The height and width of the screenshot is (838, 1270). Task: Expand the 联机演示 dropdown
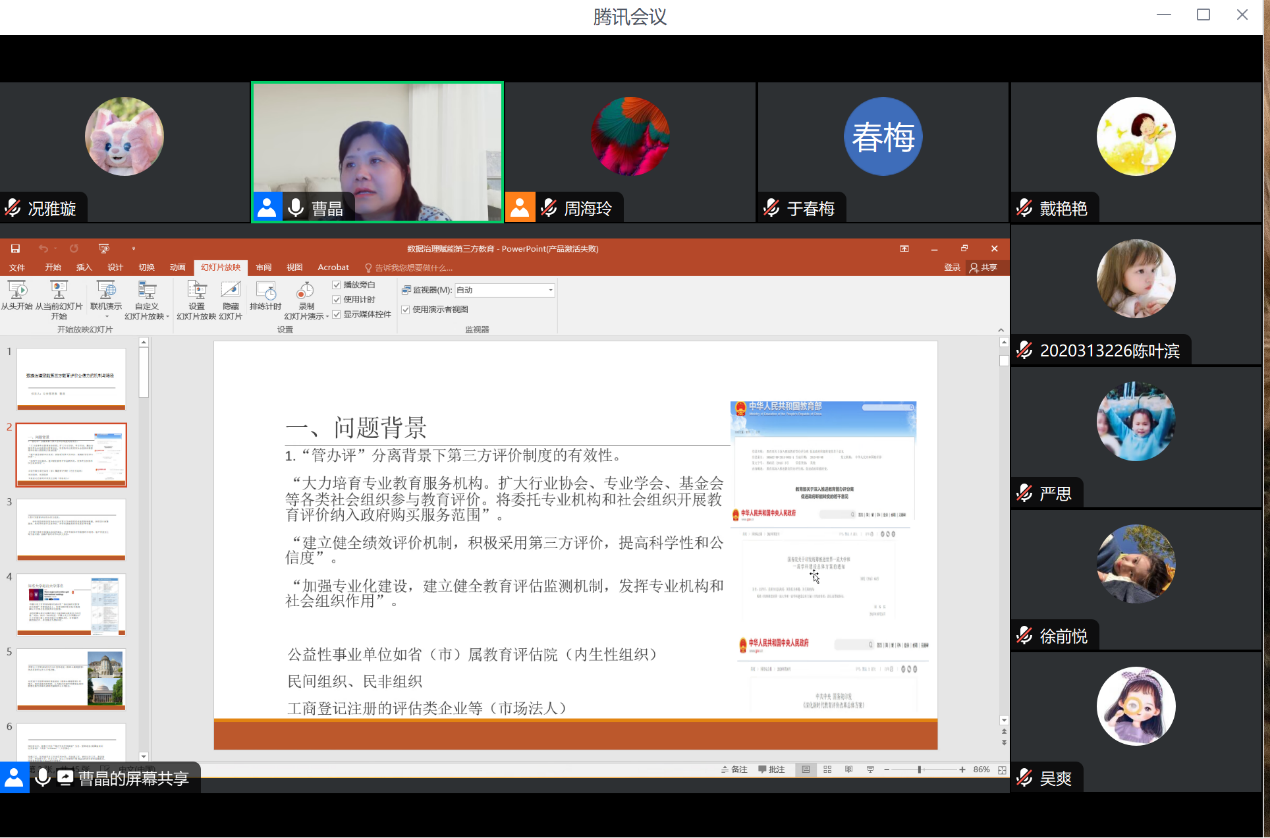pos(106,316)
